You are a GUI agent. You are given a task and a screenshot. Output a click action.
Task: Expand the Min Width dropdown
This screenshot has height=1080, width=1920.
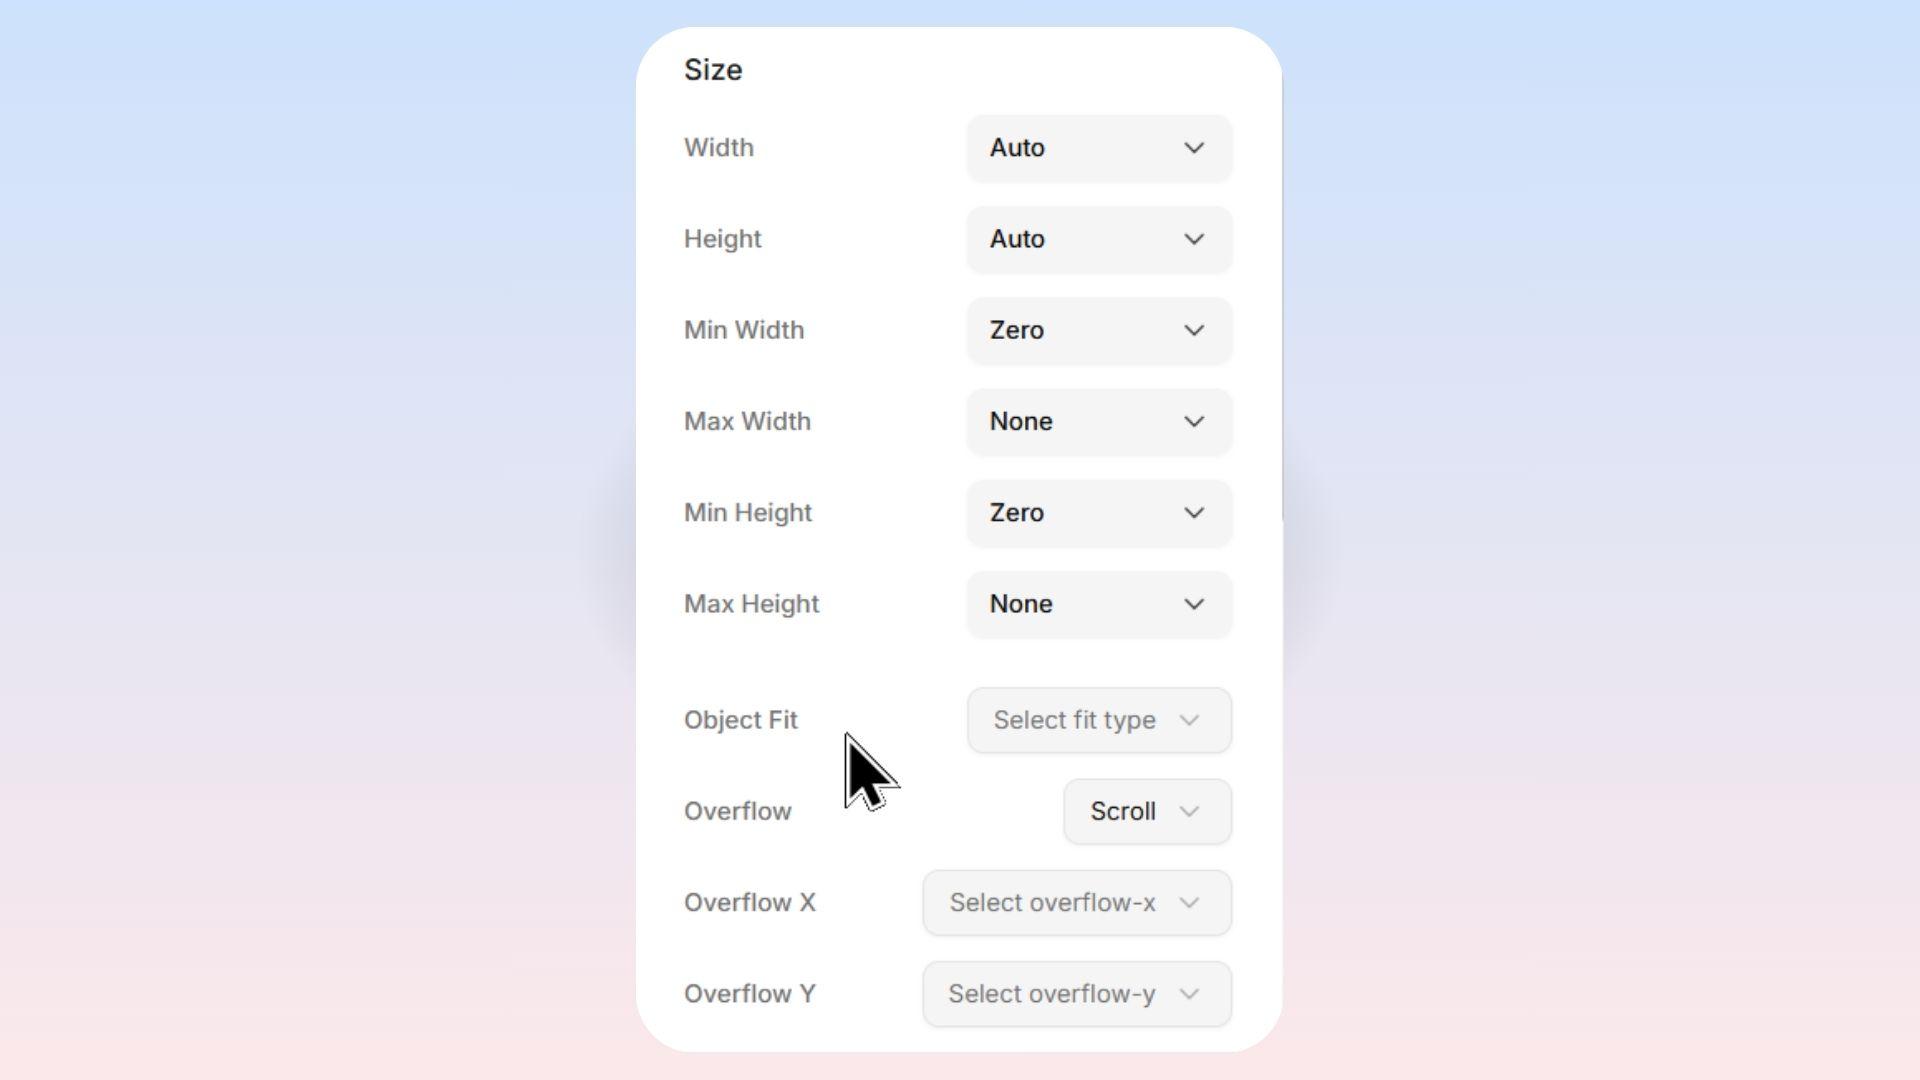coord(1098,330)
